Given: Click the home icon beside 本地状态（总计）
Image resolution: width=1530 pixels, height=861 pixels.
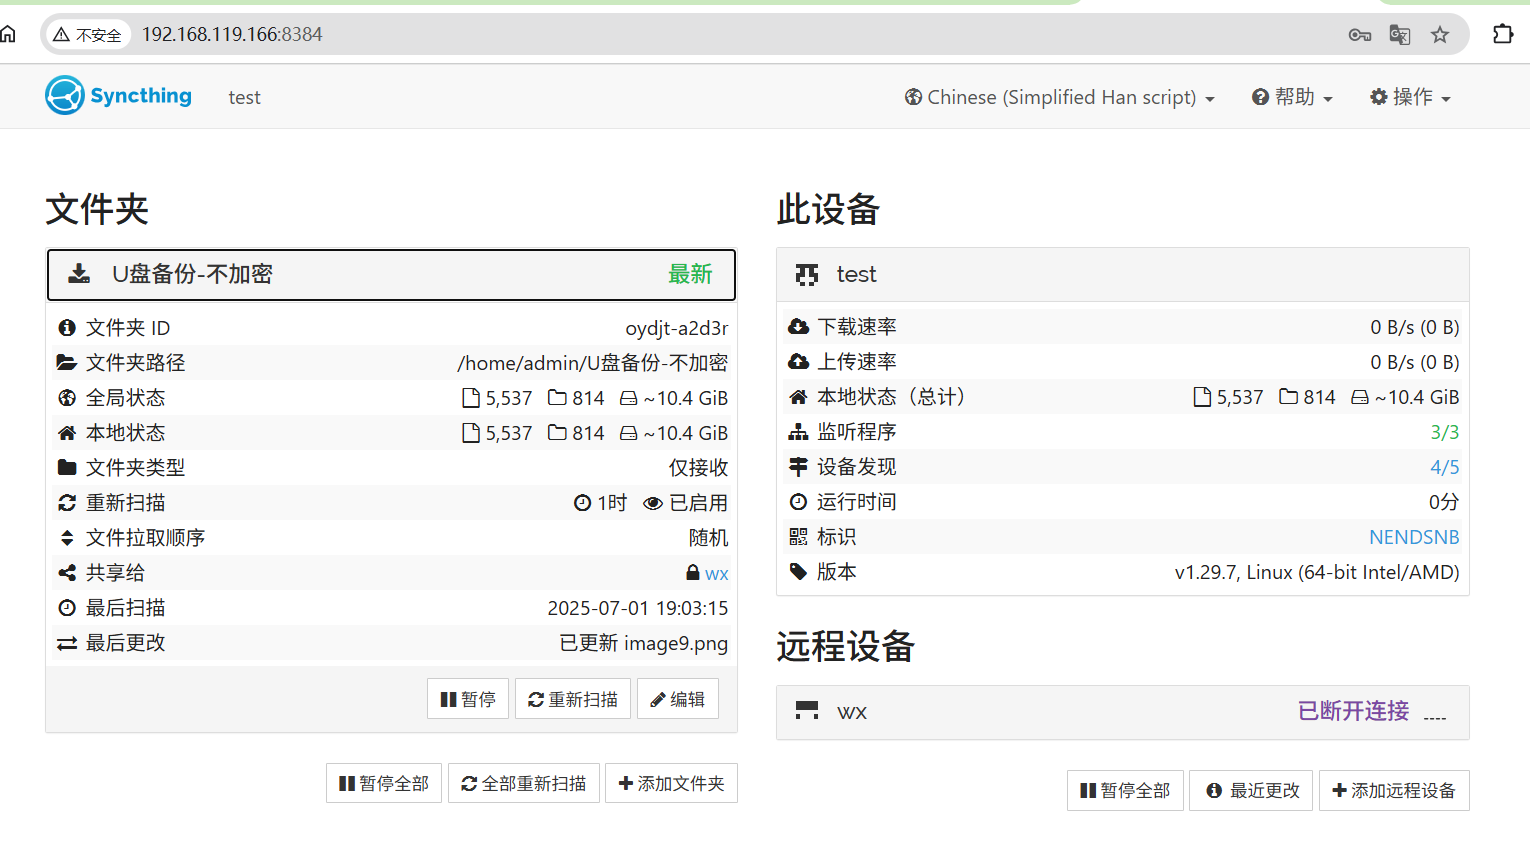Looking at the screenshot, I should coord(798,397).
